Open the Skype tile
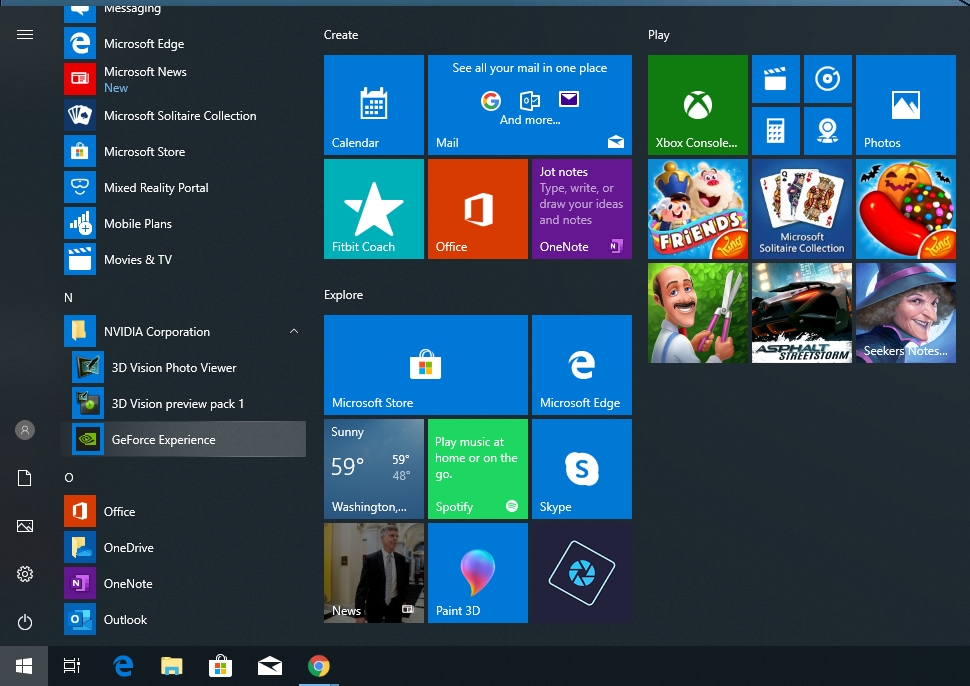This screenshot has height=686, width=970. click(x=582, y=469)
